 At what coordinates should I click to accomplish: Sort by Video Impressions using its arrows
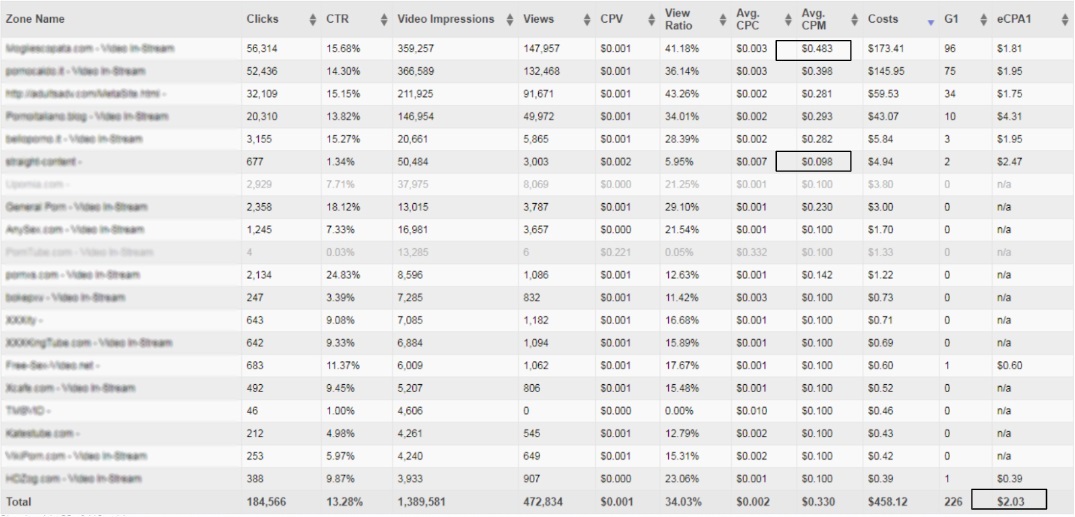pyautogui.click(x=508, y=19)
